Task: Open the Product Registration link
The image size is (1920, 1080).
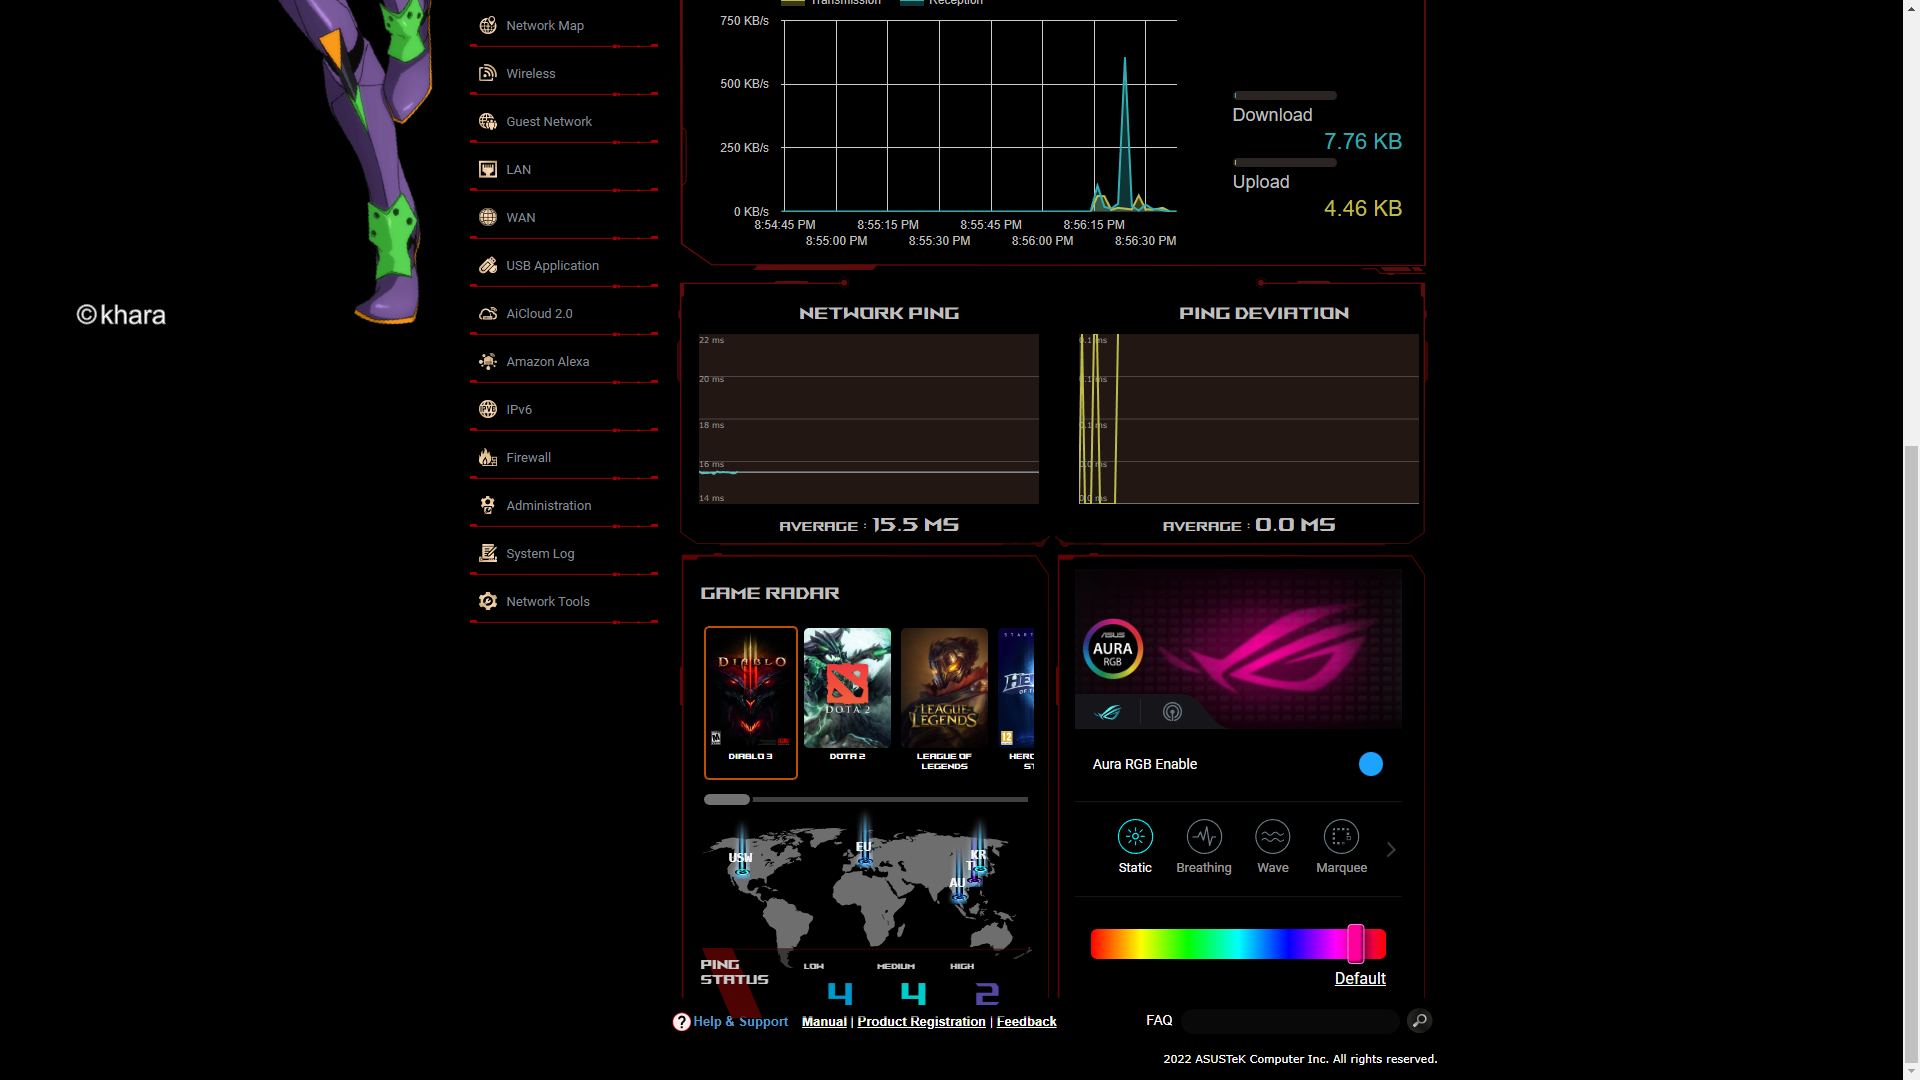Action: (921, 1021)
